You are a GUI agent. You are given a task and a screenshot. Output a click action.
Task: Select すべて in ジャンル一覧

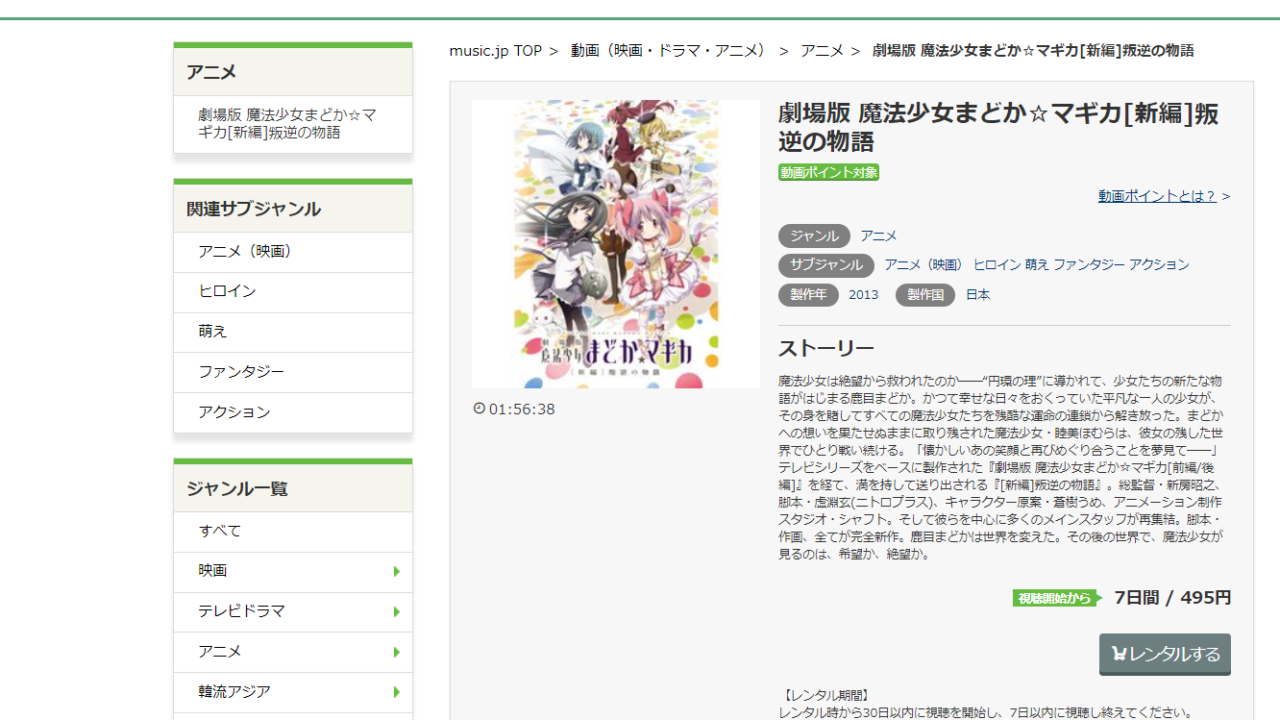[x=293, y=531]
